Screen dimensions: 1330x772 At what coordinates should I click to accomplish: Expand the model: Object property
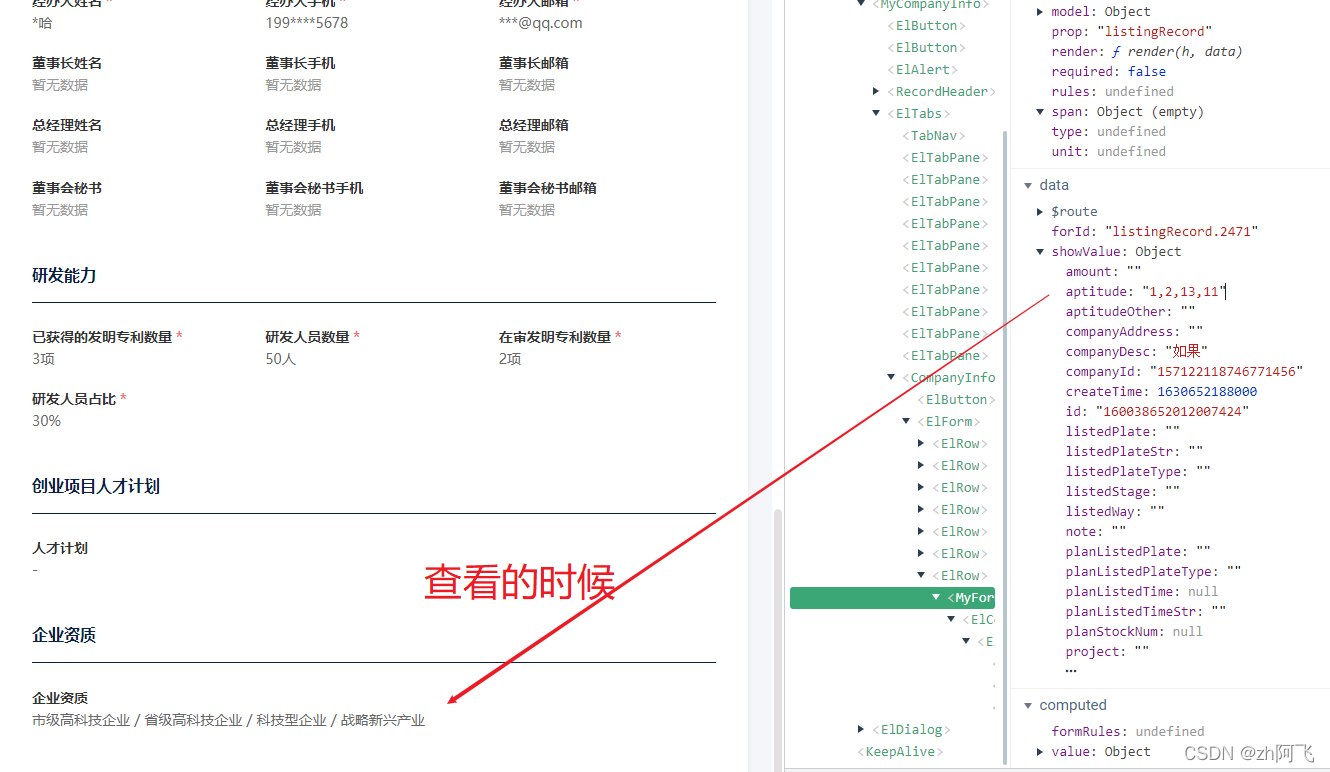1041,11
